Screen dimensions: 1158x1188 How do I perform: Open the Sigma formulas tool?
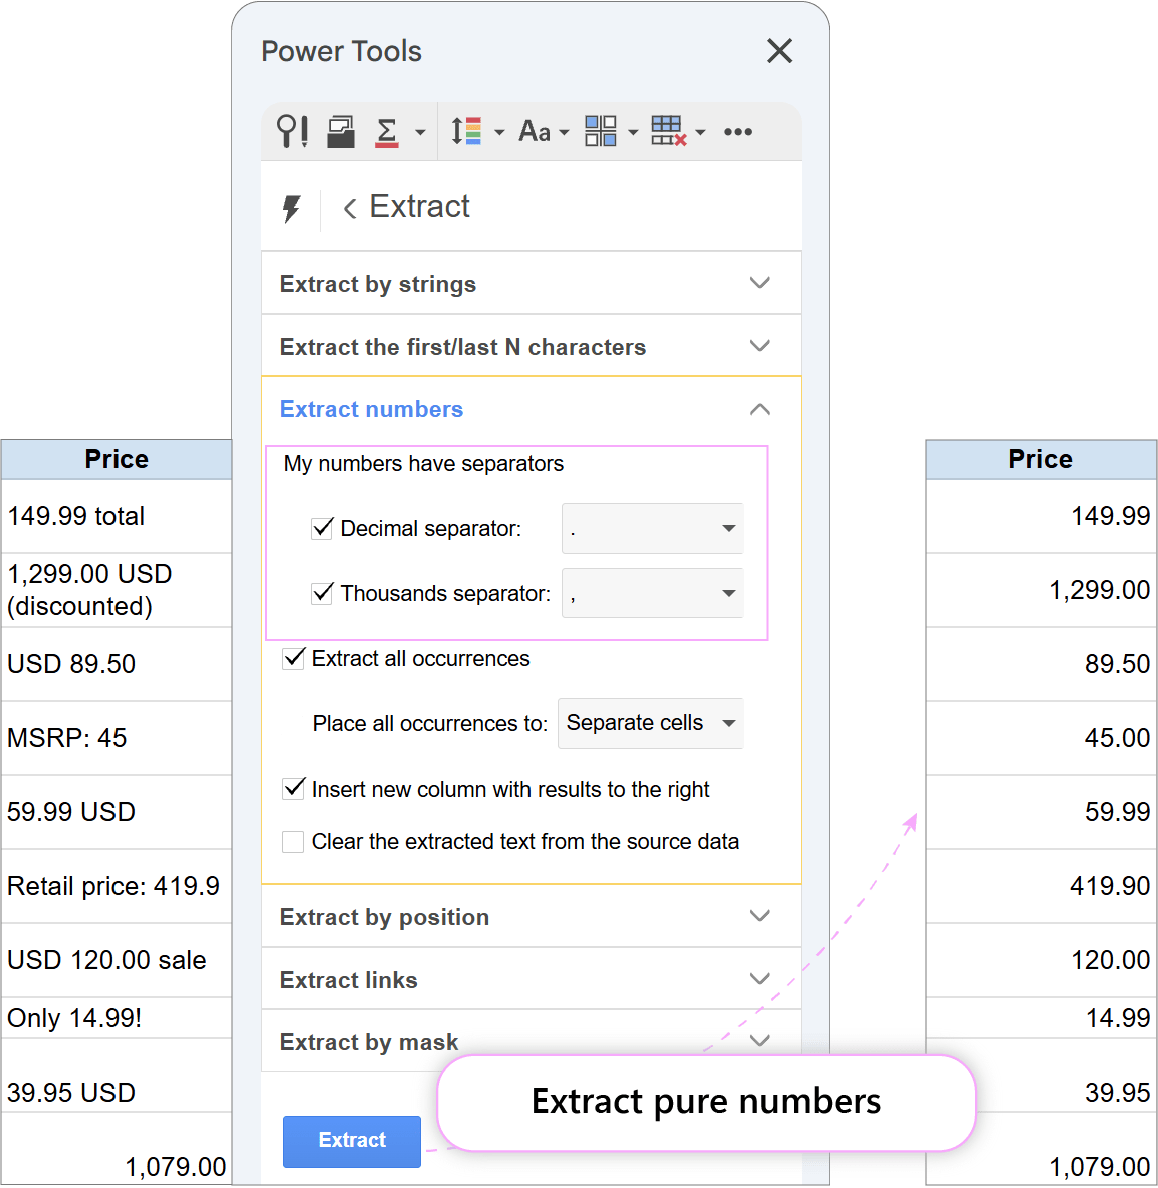click(387, 132)
